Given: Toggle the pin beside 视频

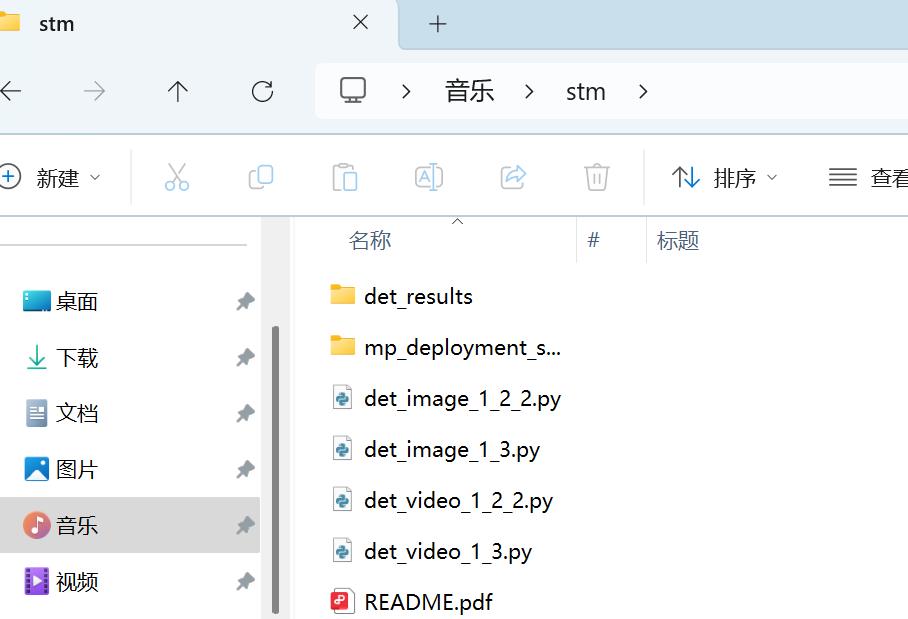Looking at the screenshot, I should [245, 581].
